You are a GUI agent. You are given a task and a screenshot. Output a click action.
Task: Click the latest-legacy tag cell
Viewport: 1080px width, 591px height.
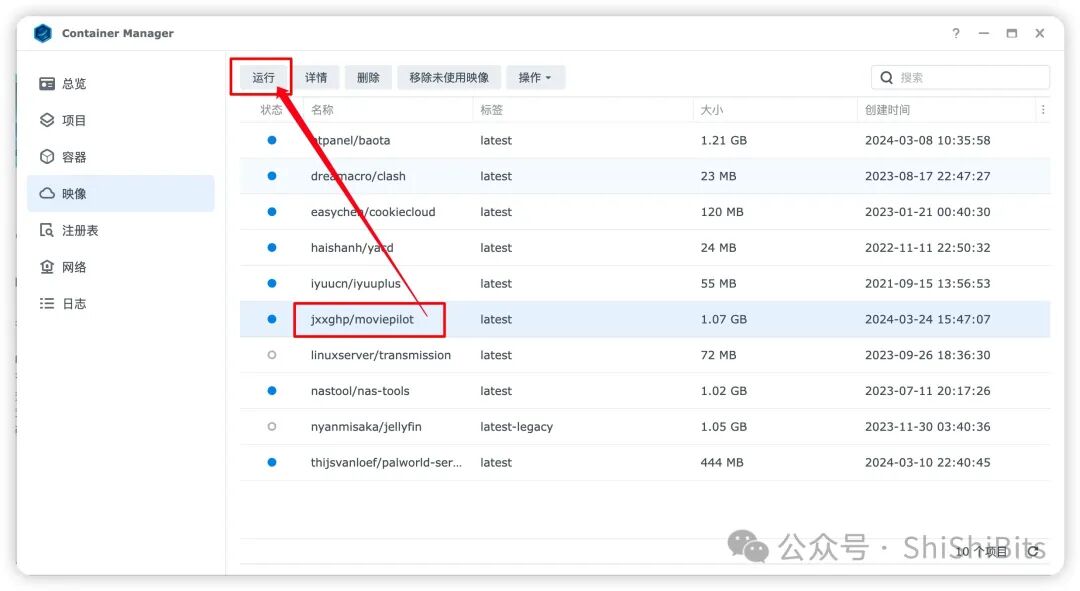coord(517,426)
